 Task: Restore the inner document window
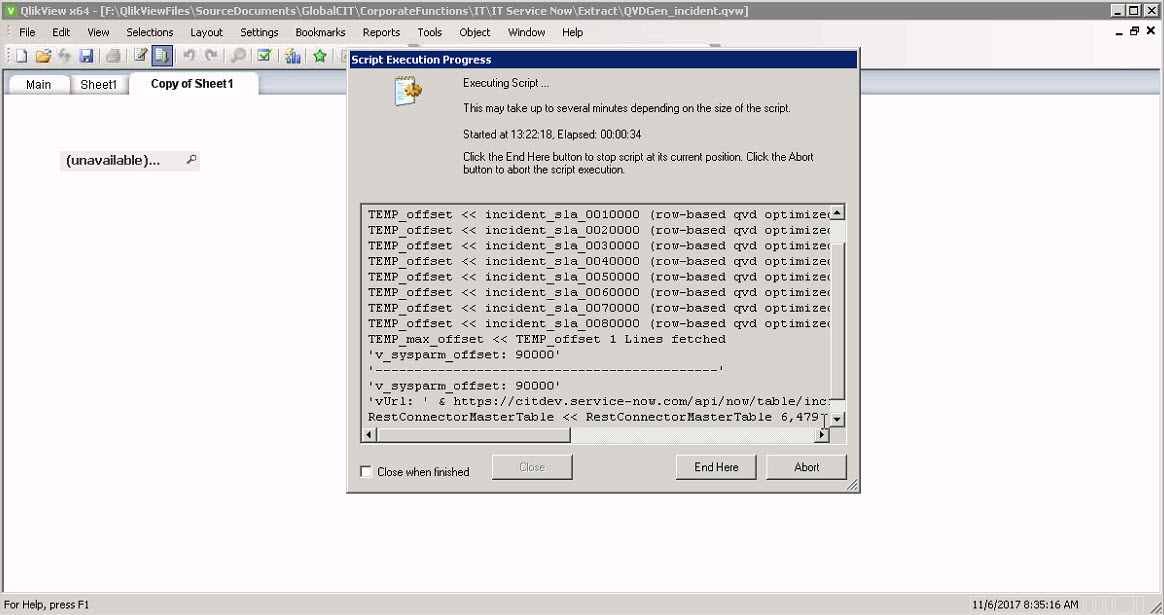pos(1134,31)
